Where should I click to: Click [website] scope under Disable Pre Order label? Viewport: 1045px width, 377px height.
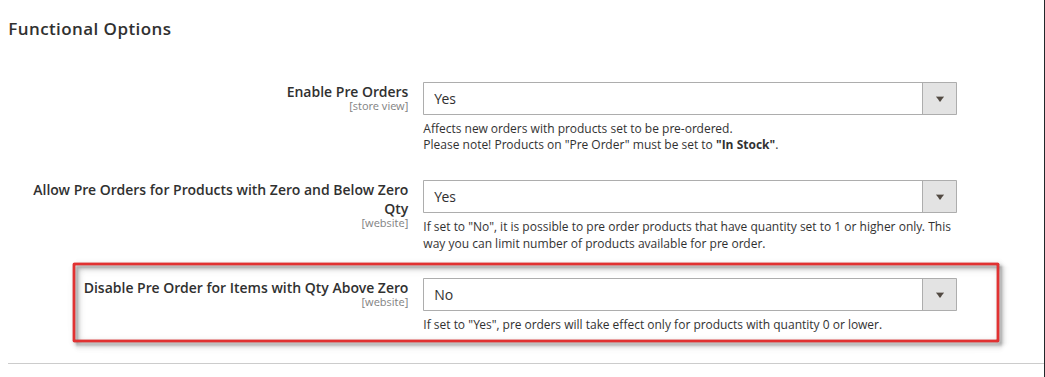(x=385, y=302)
